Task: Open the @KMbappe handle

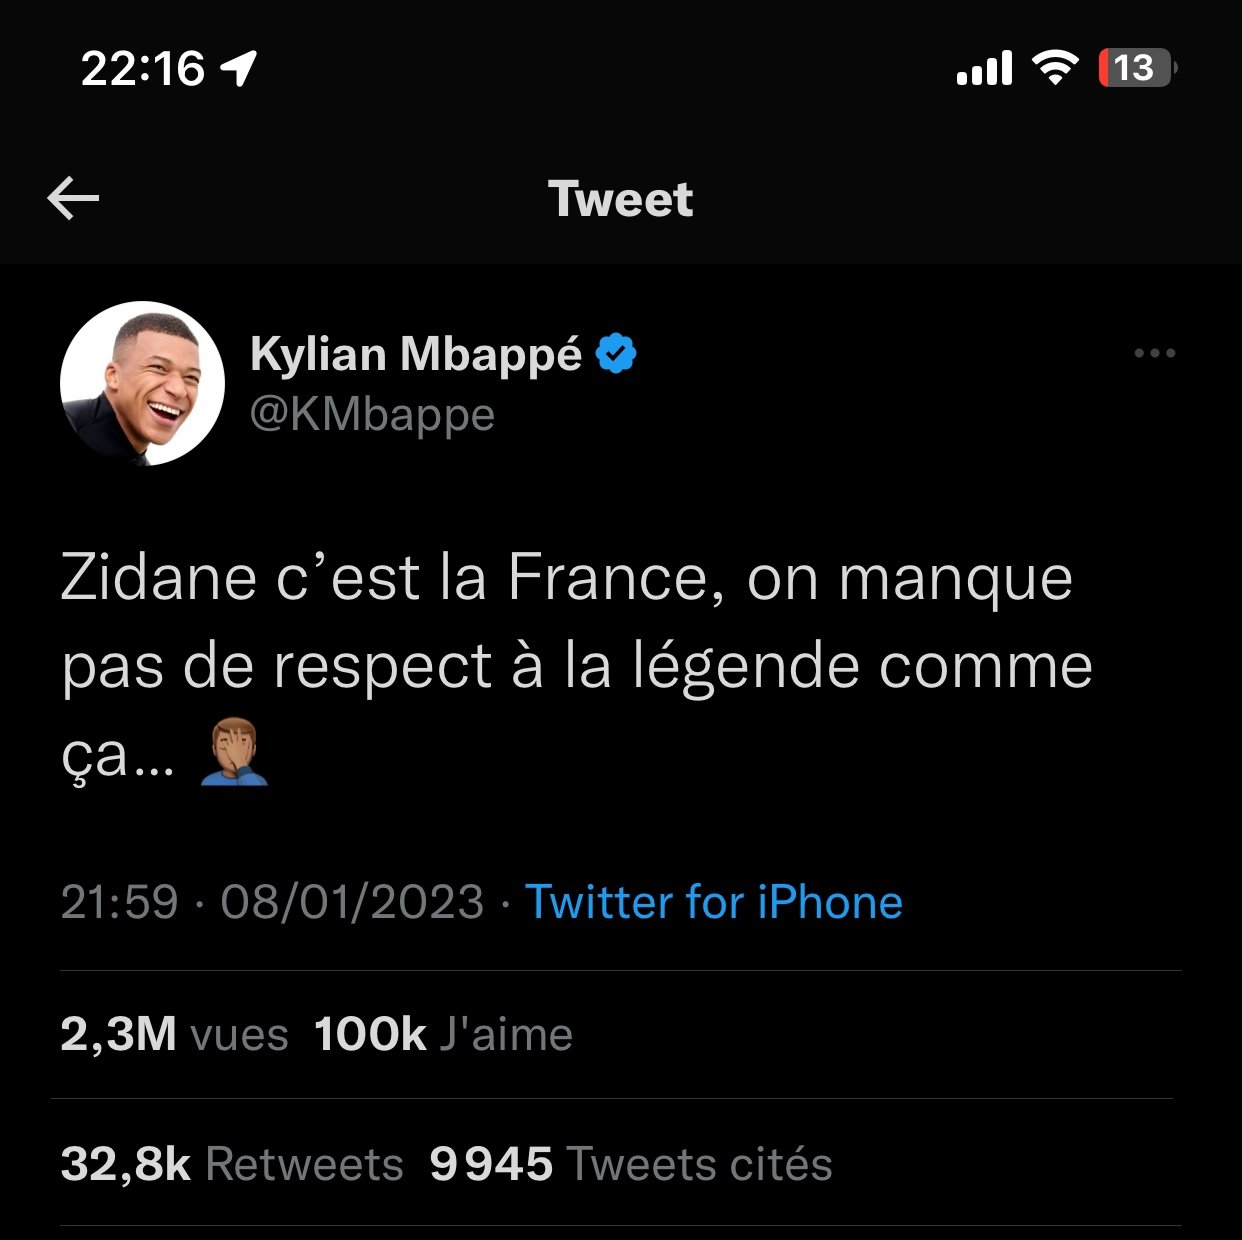Action: click(372, 414)
